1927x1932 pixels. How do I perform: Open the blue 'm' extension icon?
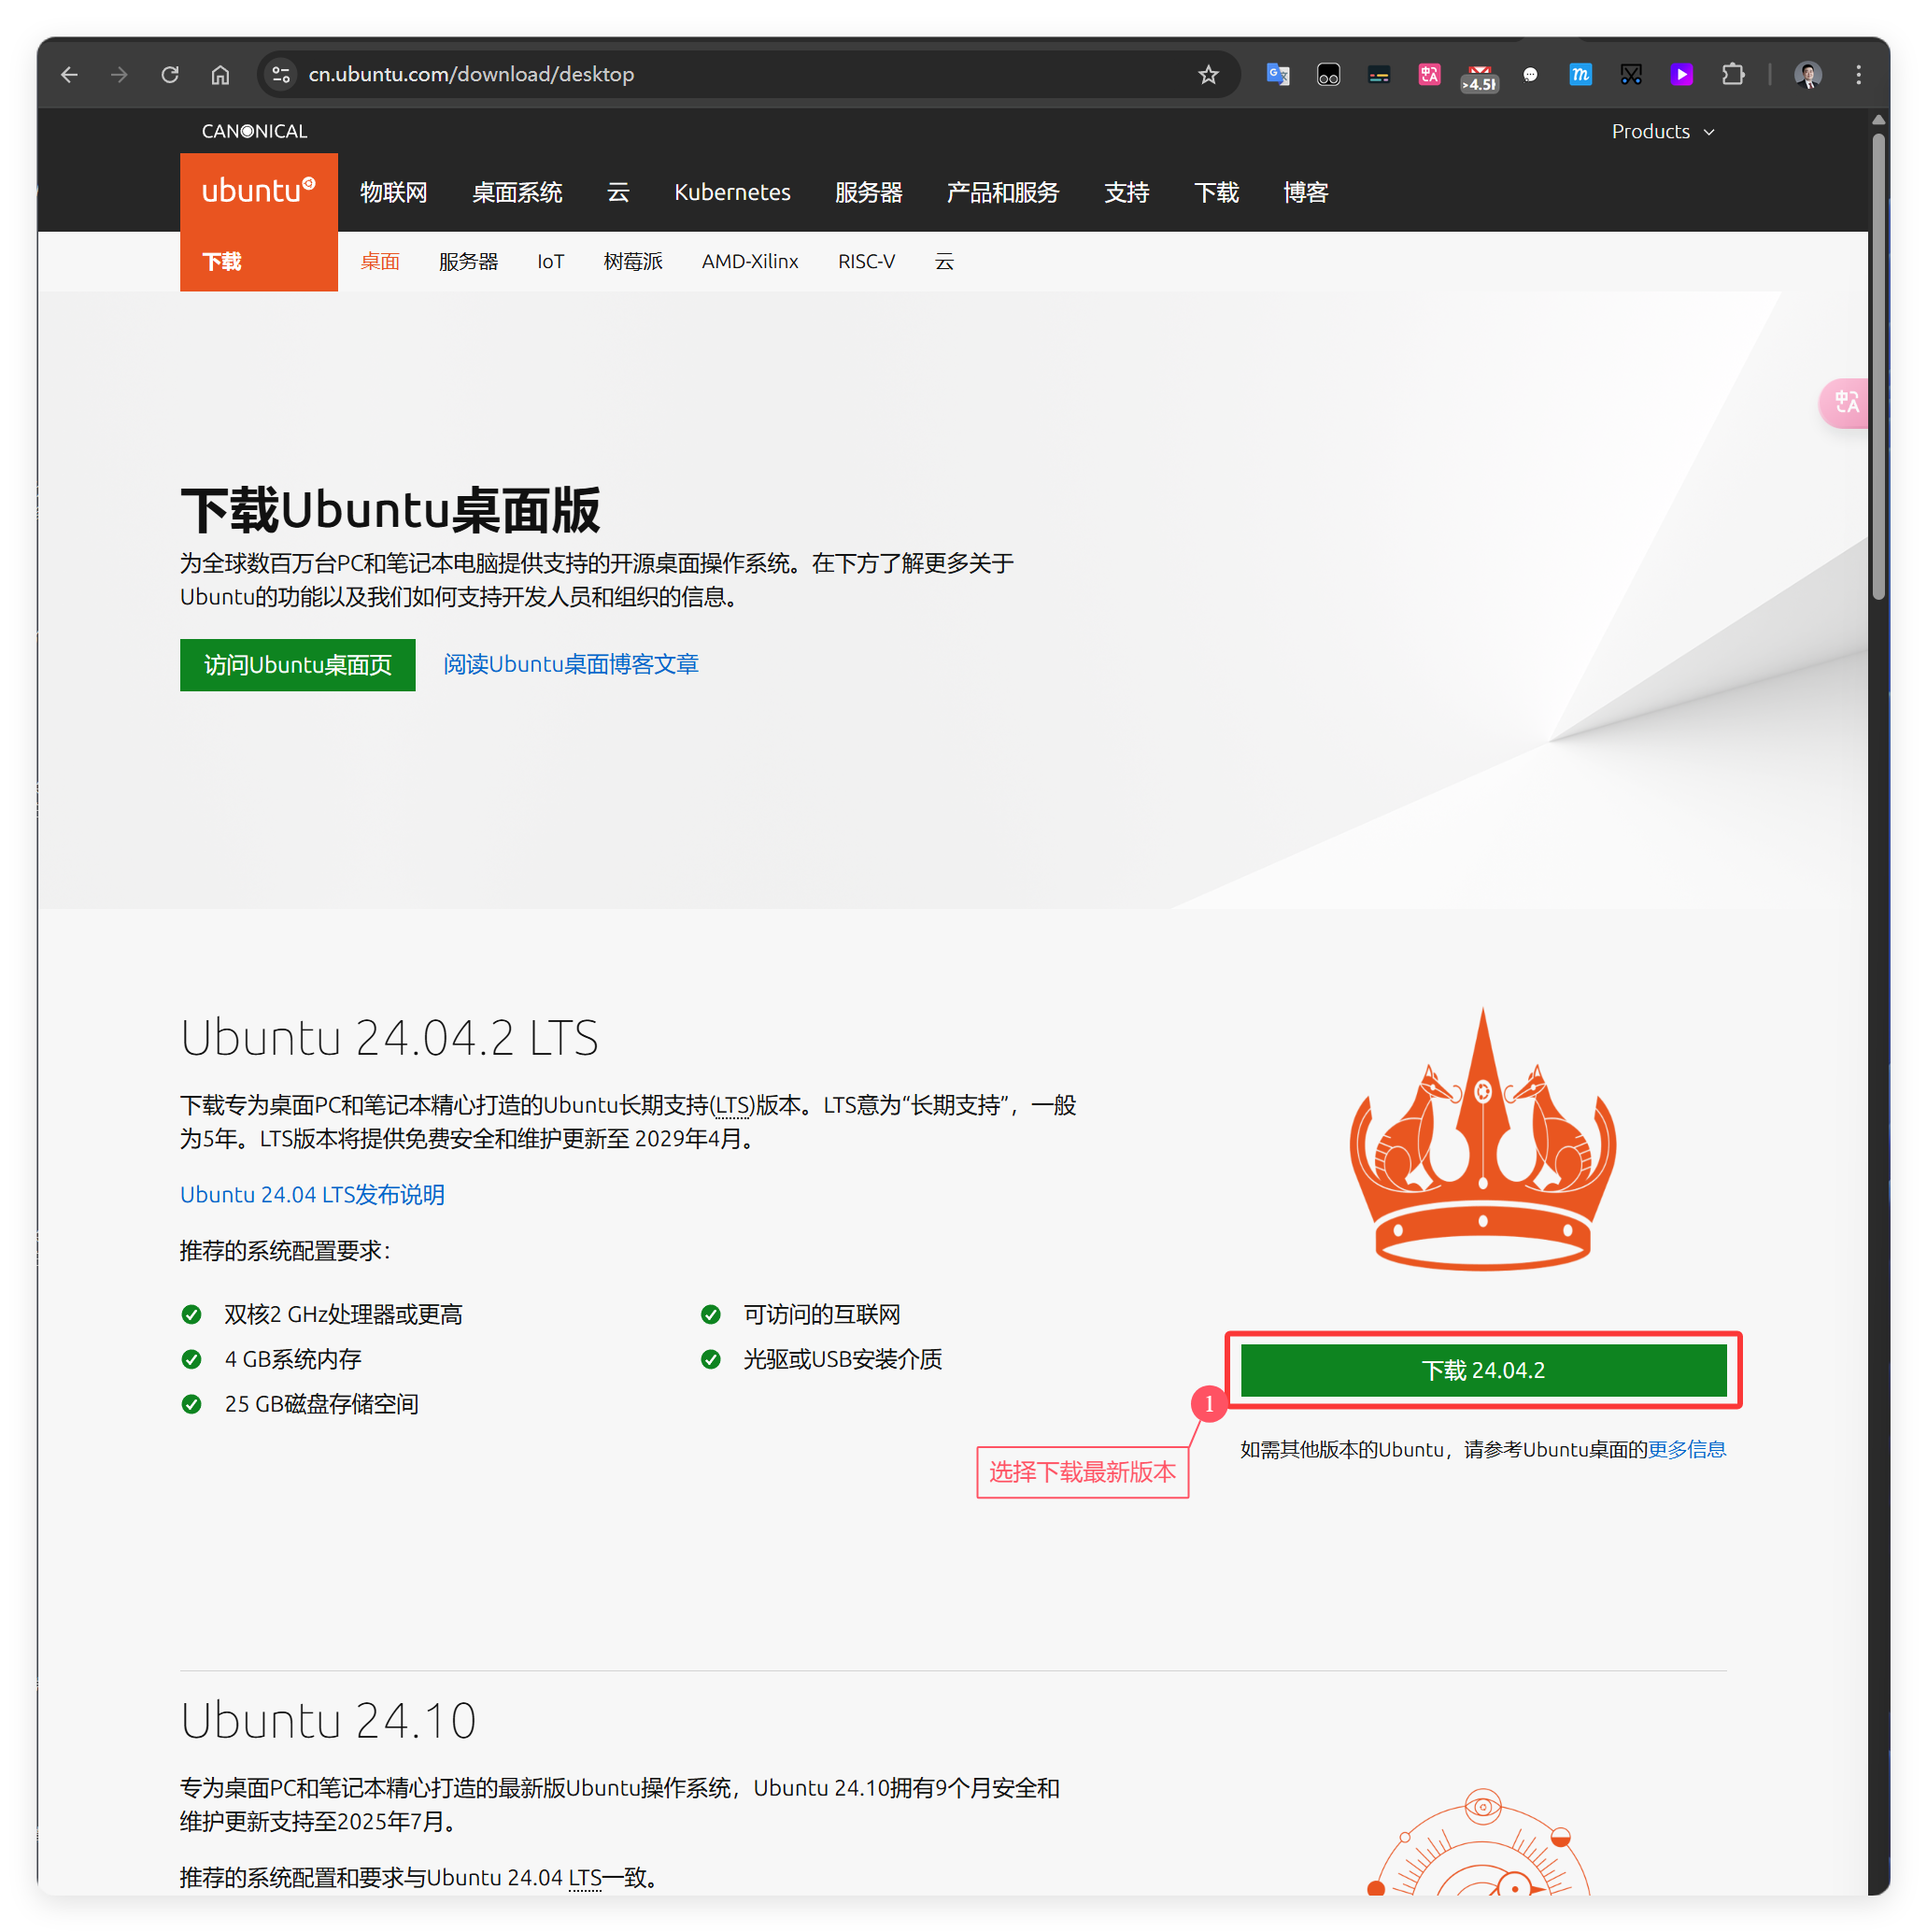point(1580,75)
